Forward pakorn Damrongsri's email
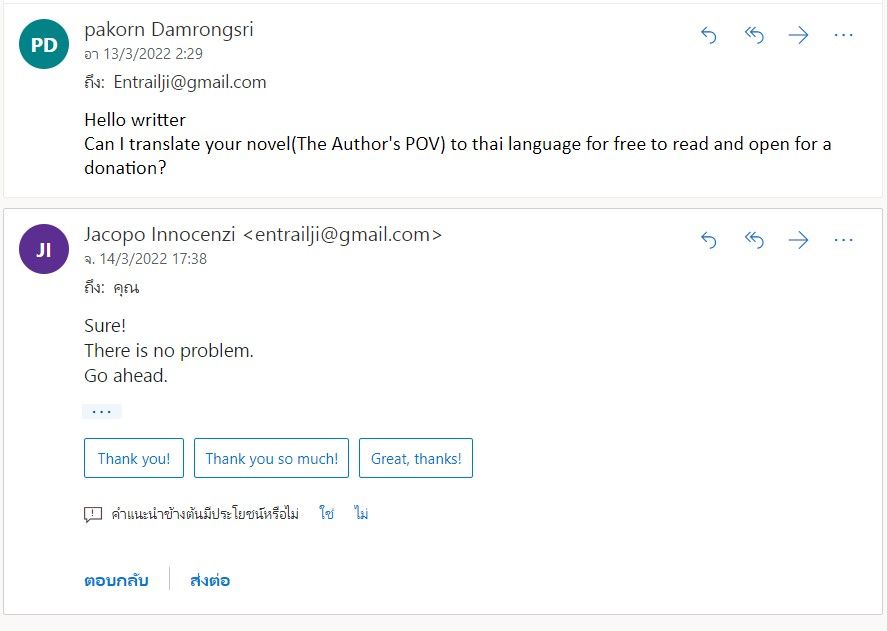 tap(798, 35)
